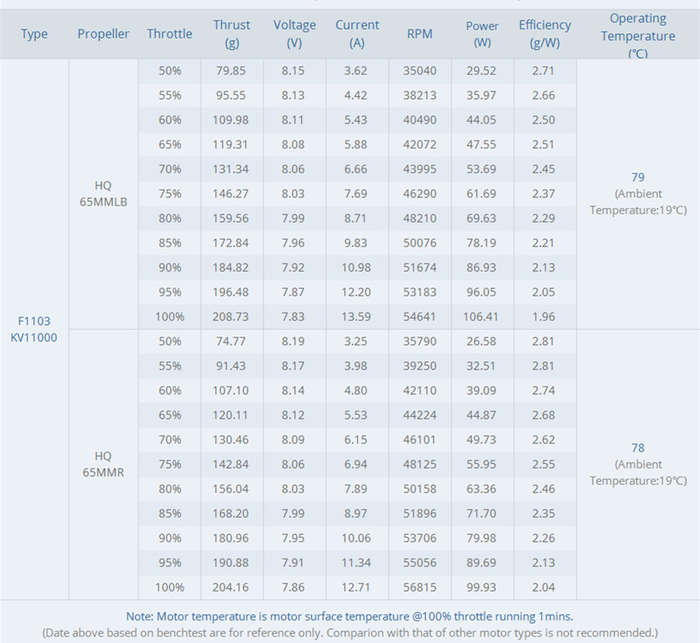This screenshot has width=700, height=643.
Task: Select the HQ 65MMLB propeller cell
Action: (103, 194)
